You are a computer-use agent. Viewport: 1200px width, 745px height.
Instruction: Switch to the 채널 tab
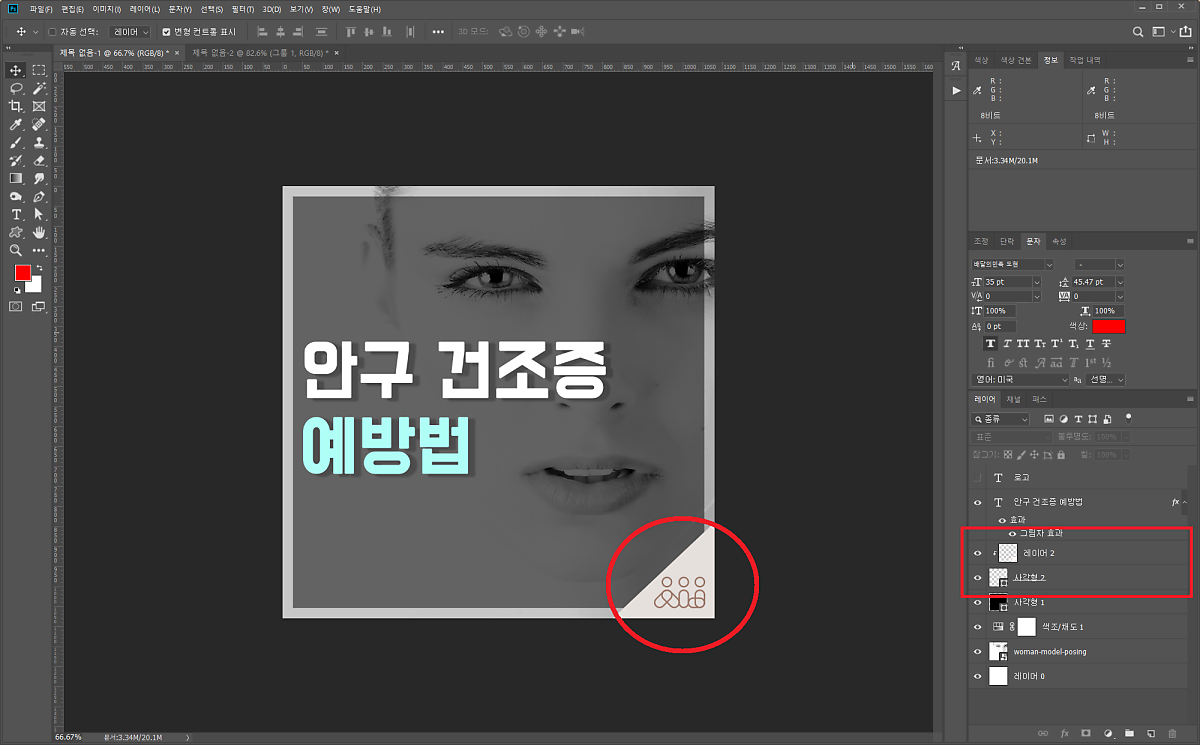[1013, 399]
